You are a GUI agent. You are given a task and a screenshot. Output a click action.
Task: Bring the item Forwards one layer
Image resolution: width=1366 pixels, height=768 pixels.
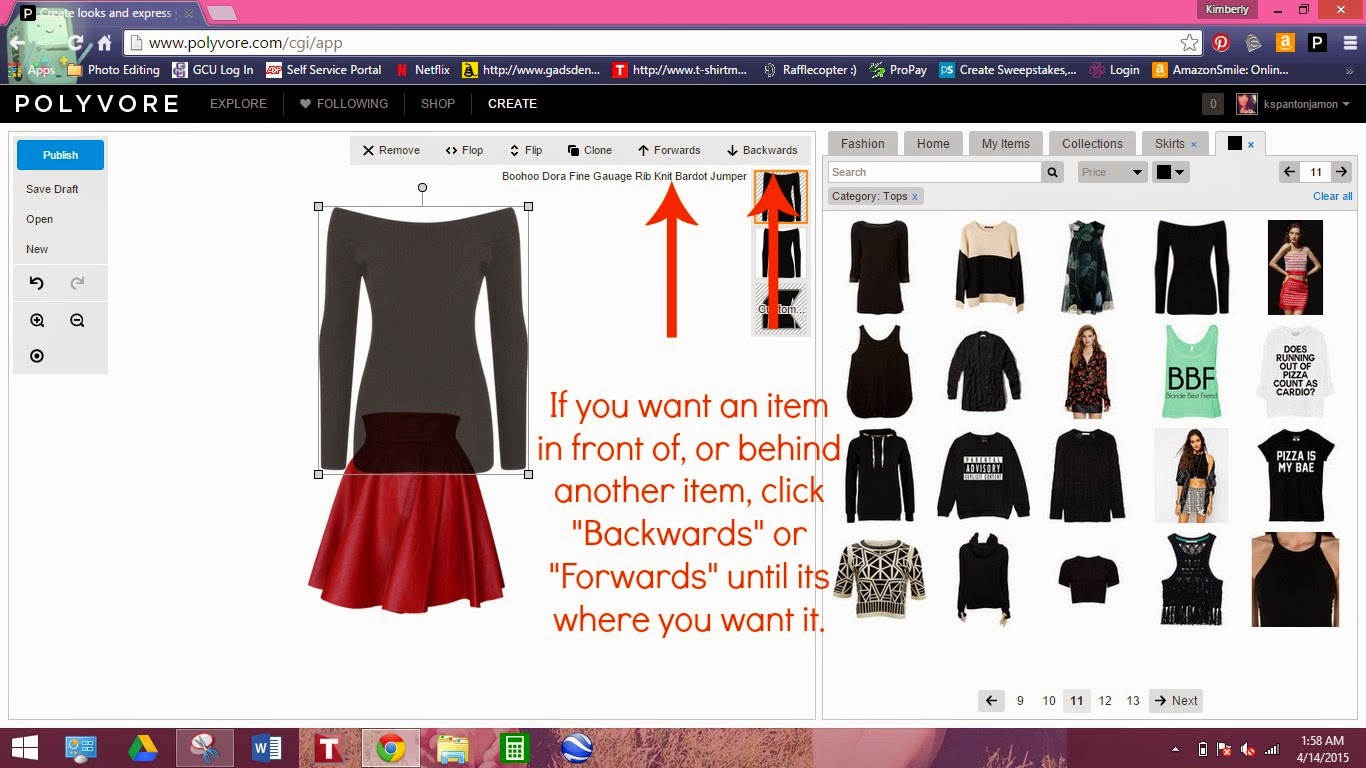pyautogui.click(x=668, y=150)
